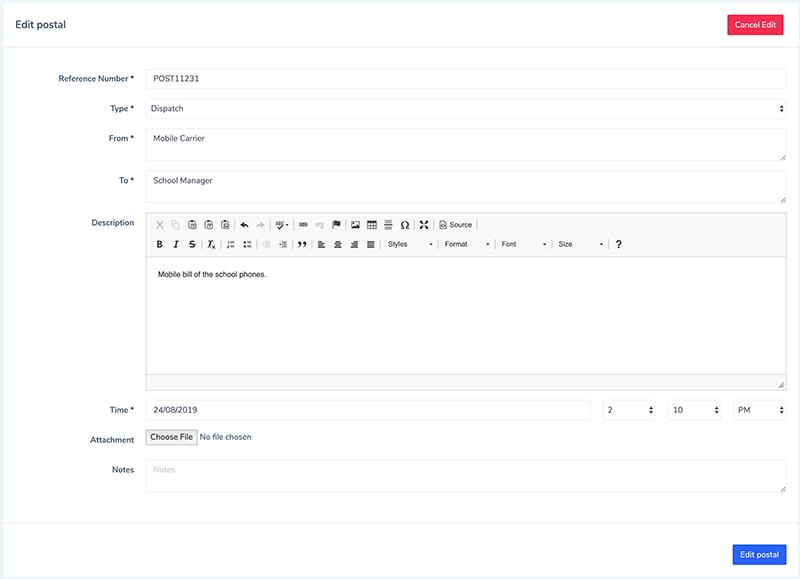Click the Notes text area
The image size is (800, 579).
tap(466, 476)
